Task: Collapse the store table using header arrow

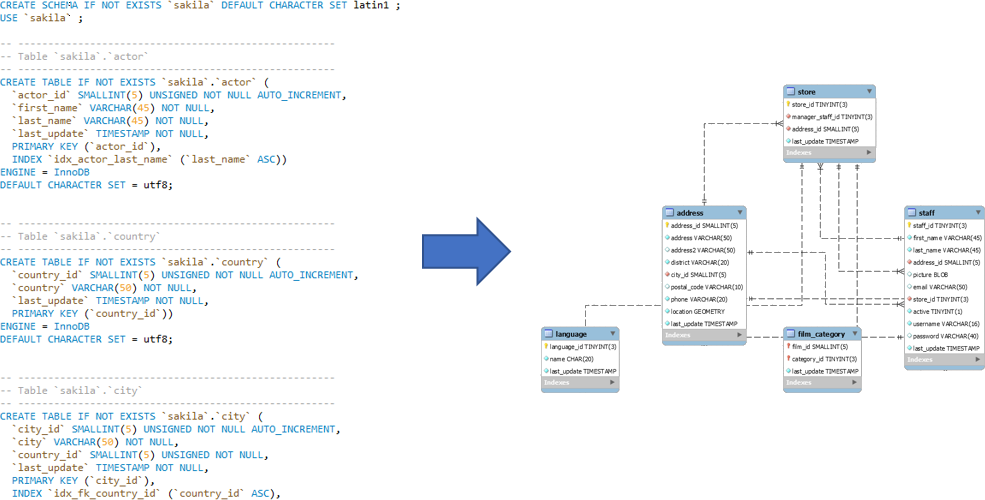Action: (869, 92)
